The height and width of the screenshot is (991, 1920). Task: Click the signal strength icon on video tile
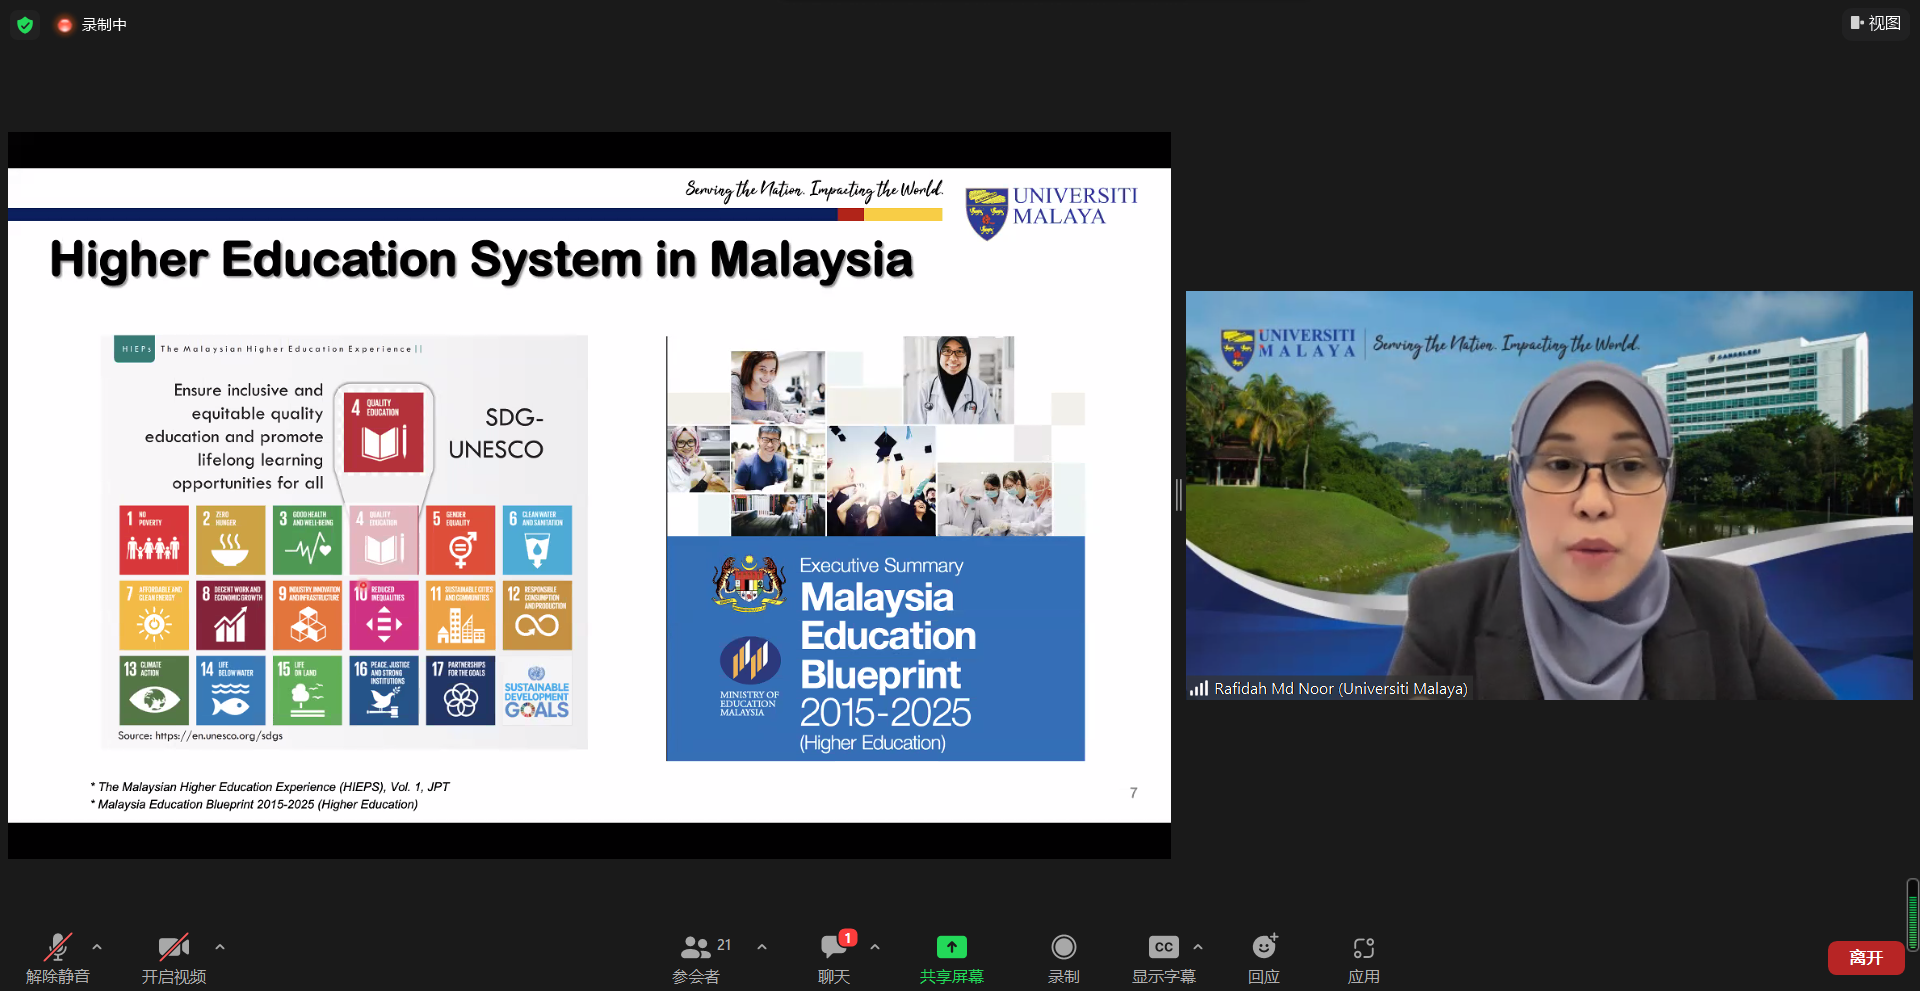[x=1199, y=688]
